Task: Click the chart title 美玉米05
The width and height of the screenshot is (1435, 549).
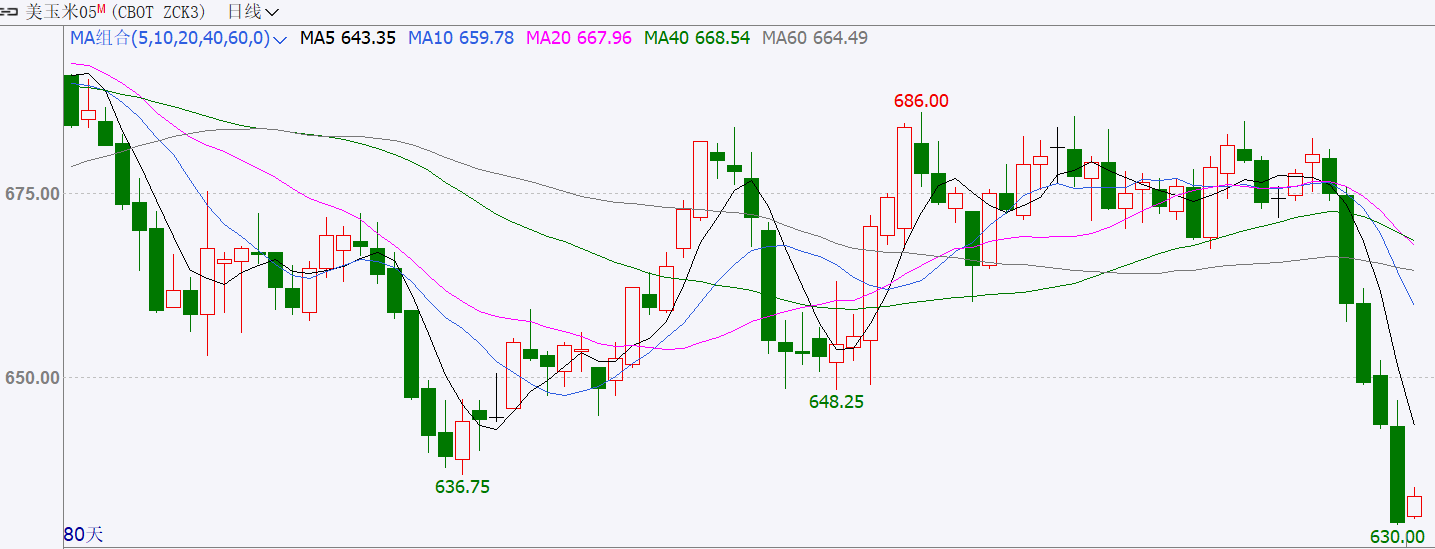Action: pyautogui.click(x=60, y=12)
